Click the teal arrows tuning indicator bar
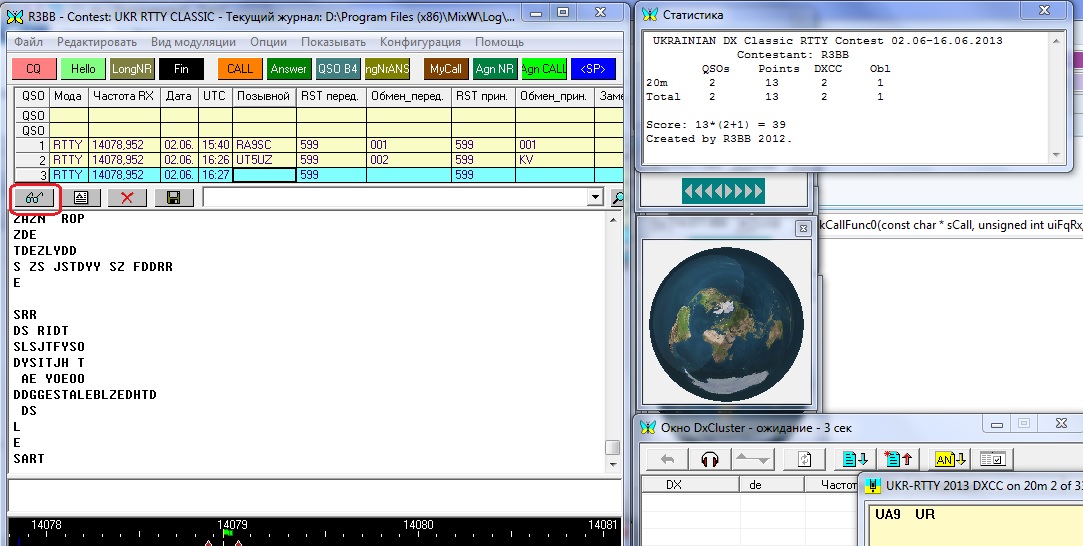The height and width of the screenshot is (546, 1083). [x=723, y=191]
